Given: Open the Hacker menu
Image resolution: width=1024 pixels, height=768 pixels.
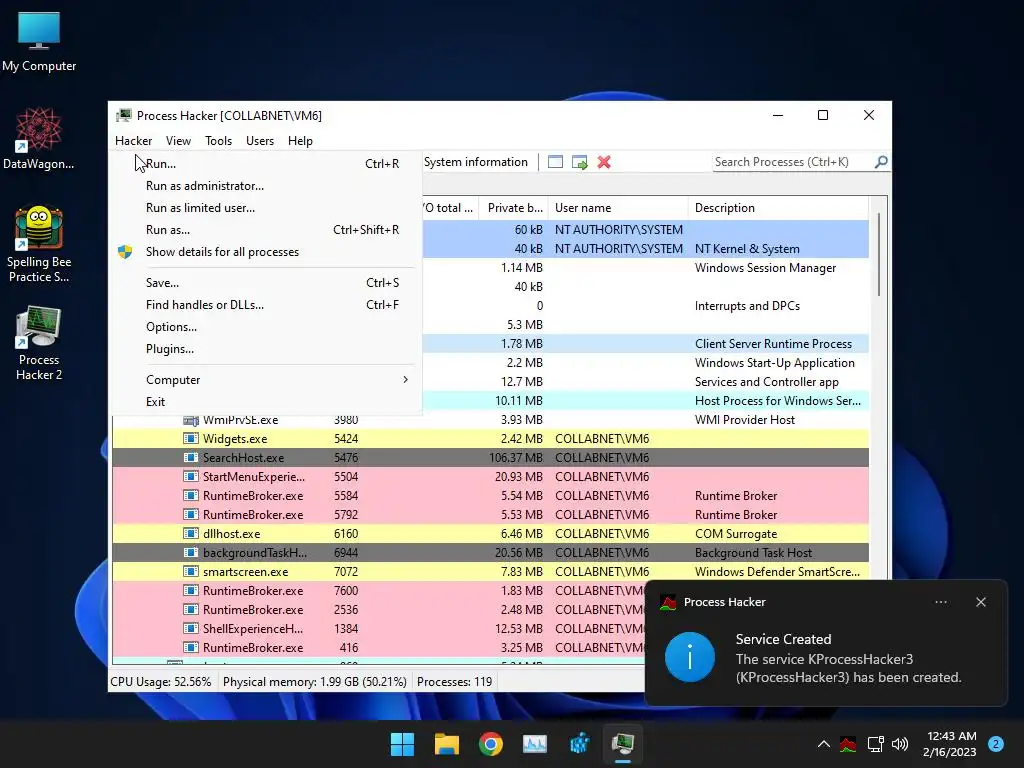Looking at the screenshot, I should (x=133, y=141).
